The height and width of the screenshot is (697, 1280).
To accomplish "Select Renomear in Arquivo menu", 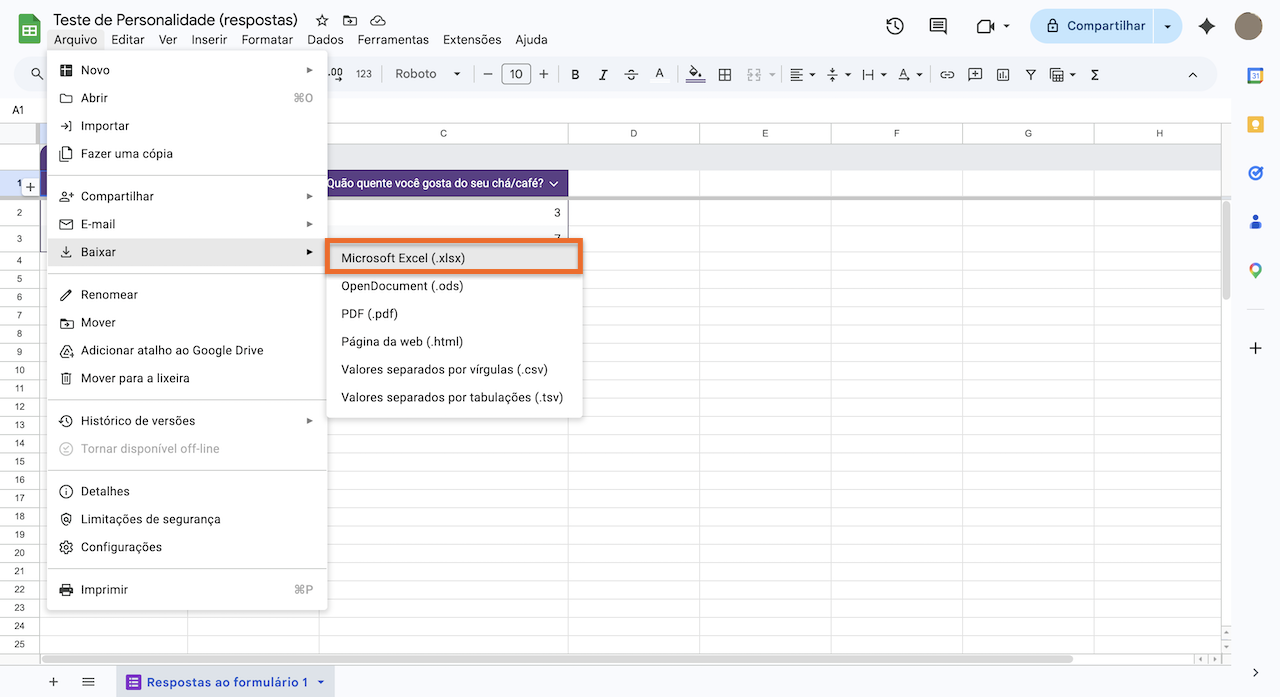I will coord(187,295).
